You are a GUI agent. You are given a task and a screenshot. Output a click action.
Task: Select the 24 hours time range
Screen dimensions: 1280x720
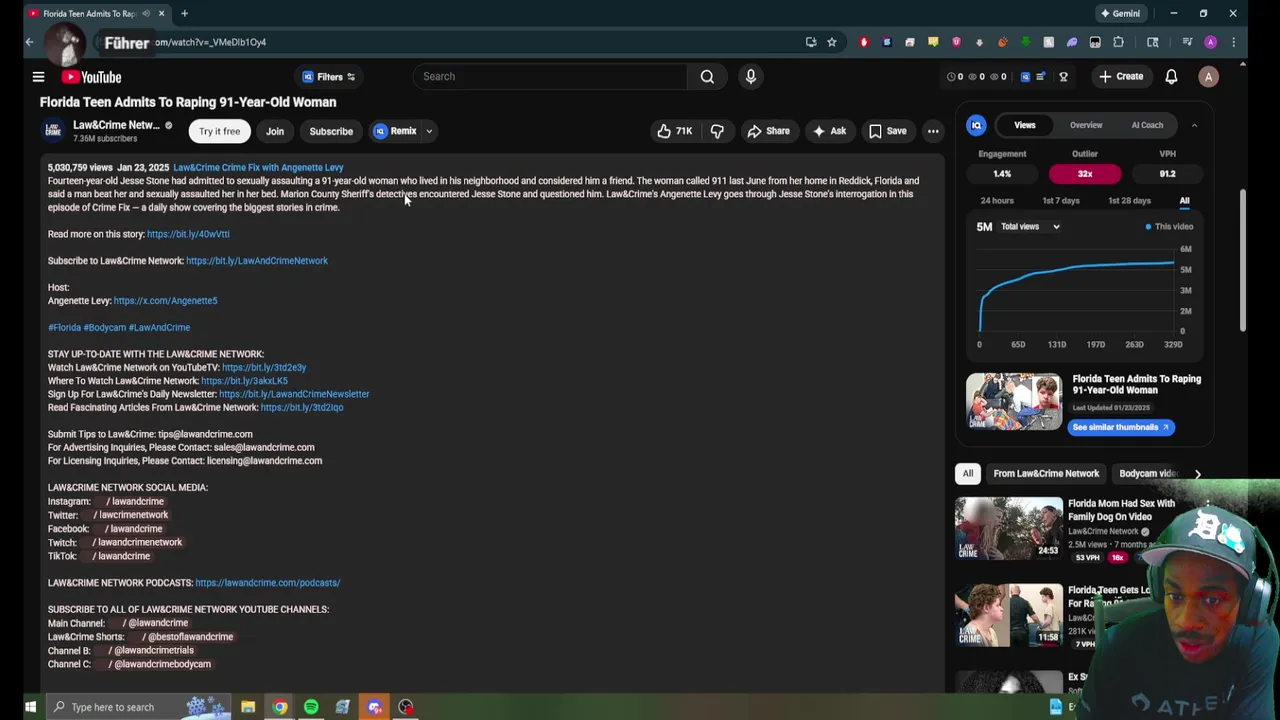click(997, 201)
